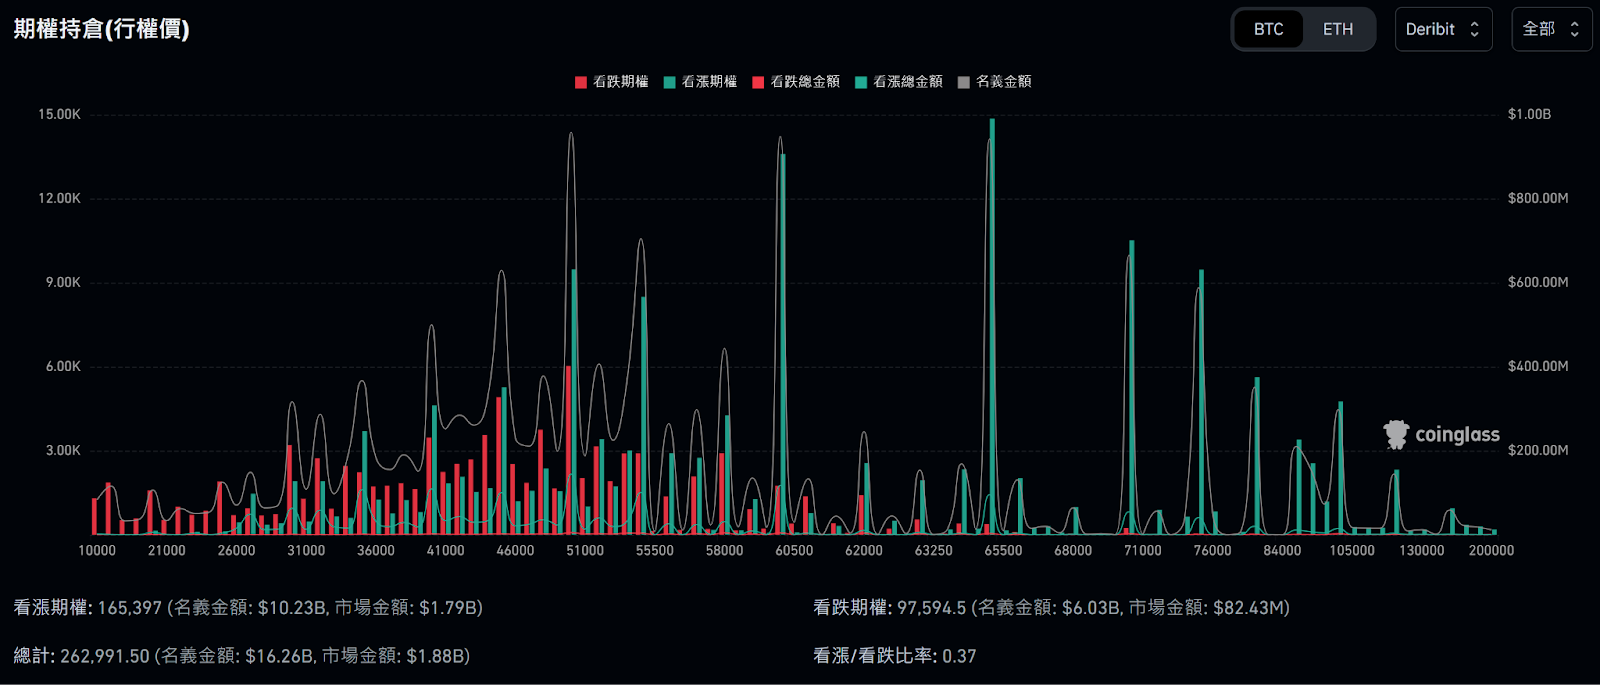Click the 12.00K left axis label
1600x685 pixels.
(59, 198)
